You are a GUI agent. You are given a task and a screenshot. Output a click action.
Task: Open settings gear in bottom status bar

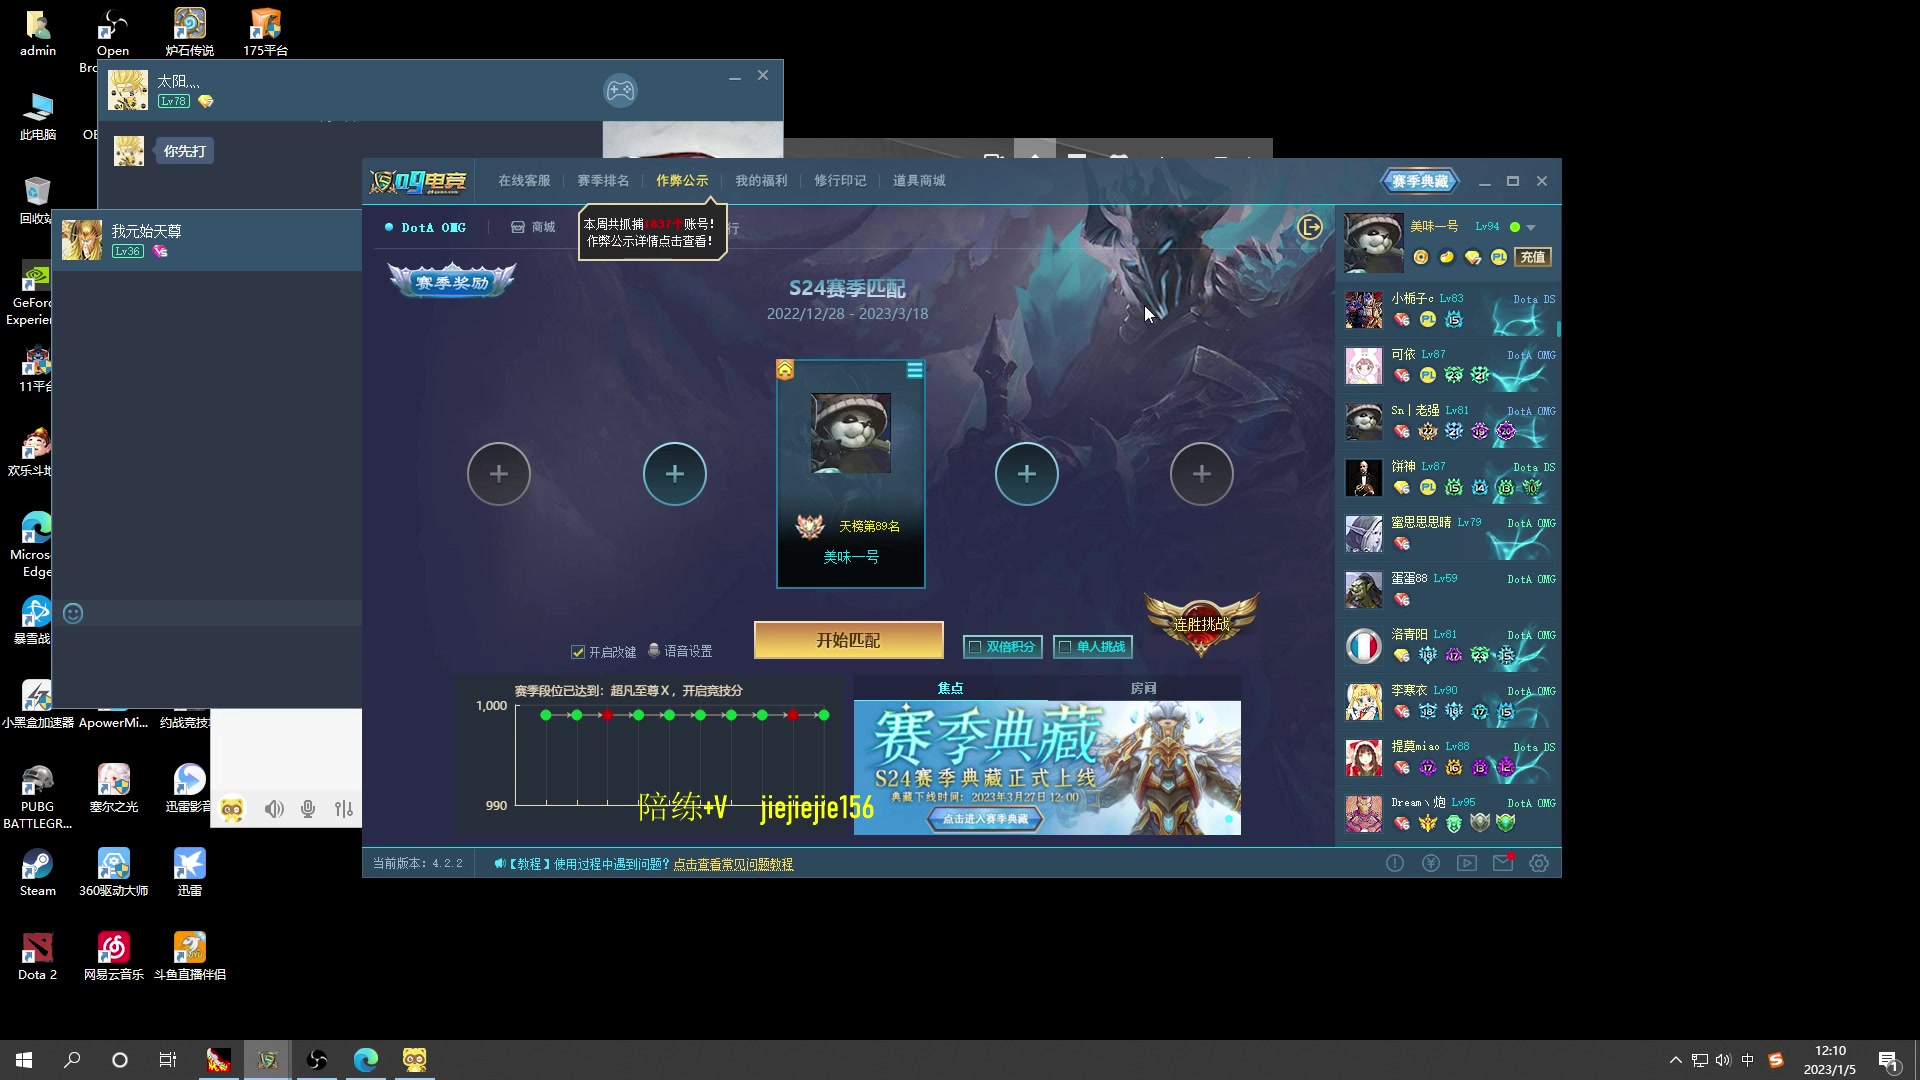pyautogui.click(x=1539, y=863)
